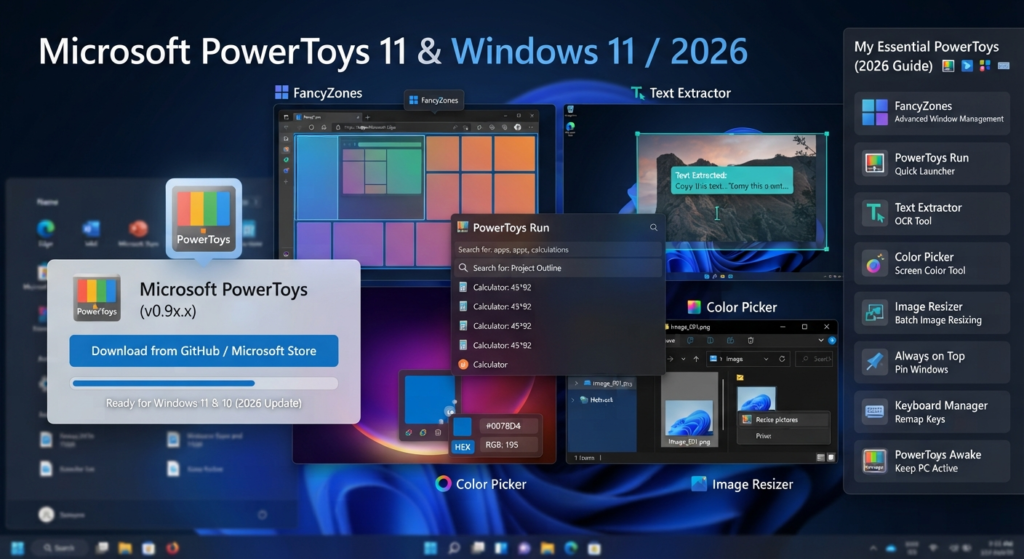
Task: Click PowerToys Awake Keep PC Active icon
Action: [874, 461]
